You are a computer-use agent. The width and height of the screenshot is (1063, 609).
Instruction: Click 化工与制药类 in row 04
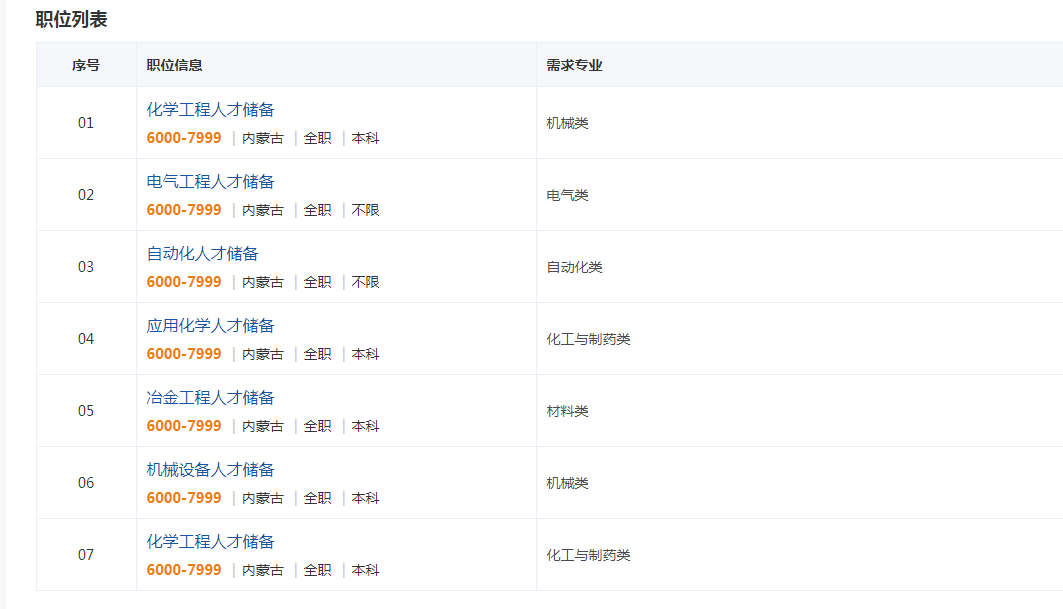588,339
